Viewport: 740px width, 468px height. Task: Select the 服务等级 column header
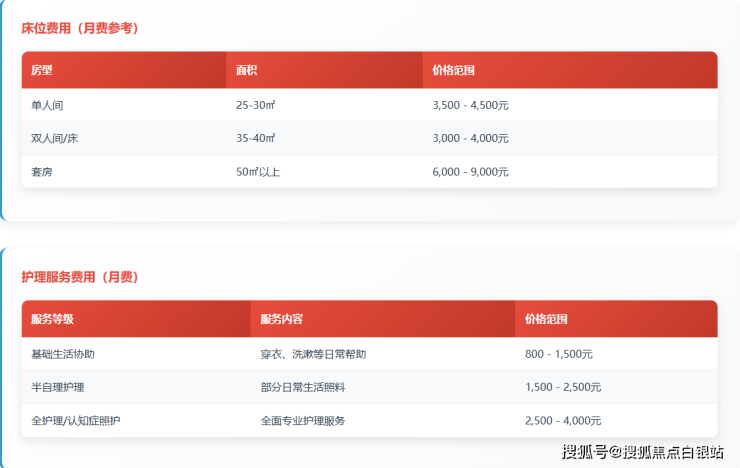coord(52,320)
